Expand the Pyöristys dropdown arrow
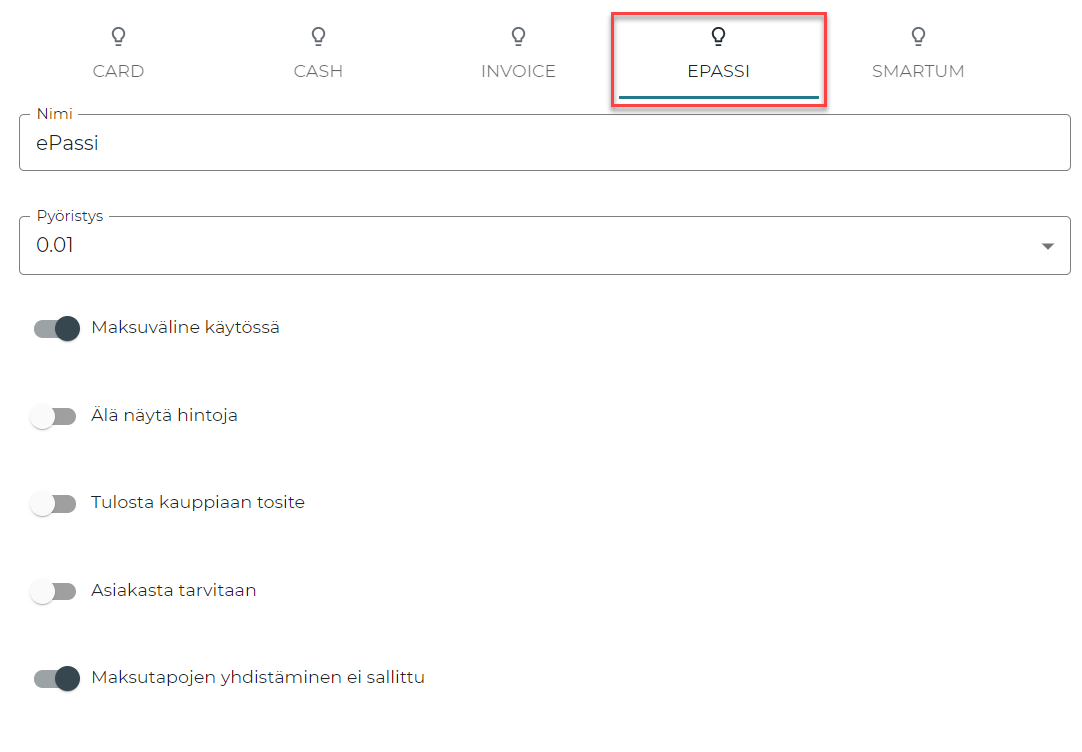1082x752 pixels. [1047, 246]
